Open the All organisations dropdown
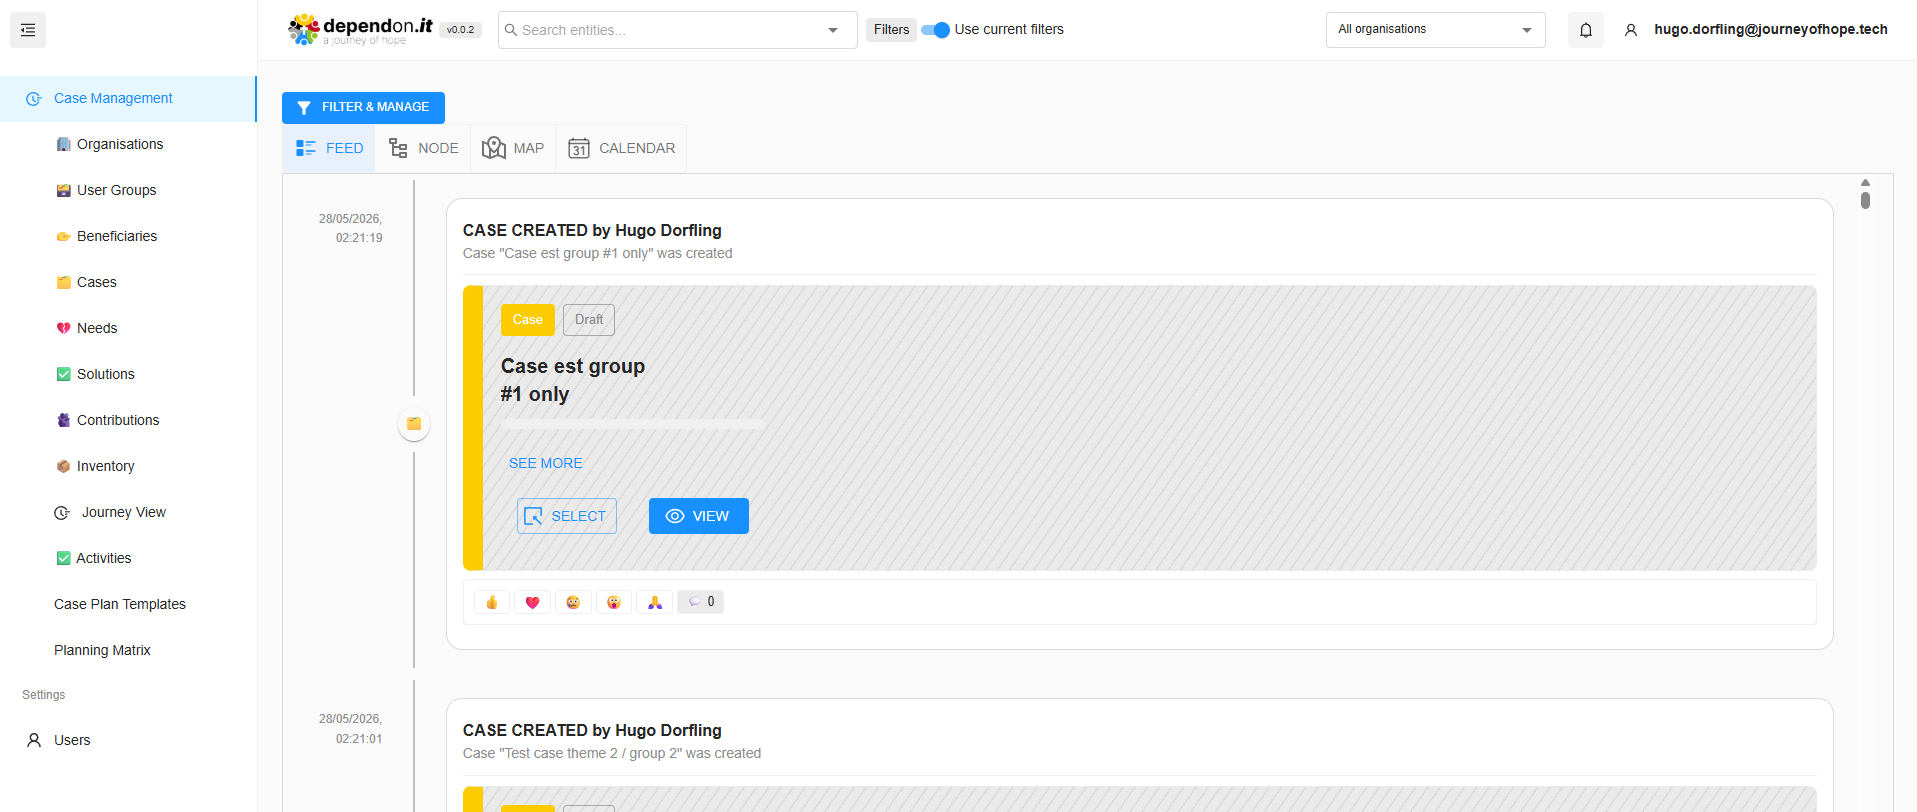This screenshot has width=1917, height=812. (x=1435, y=30)
